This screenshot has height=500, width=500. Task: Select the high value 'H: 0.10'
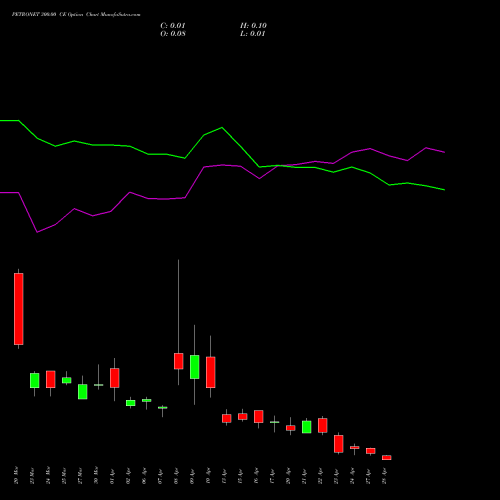click(x=253, y=26)
